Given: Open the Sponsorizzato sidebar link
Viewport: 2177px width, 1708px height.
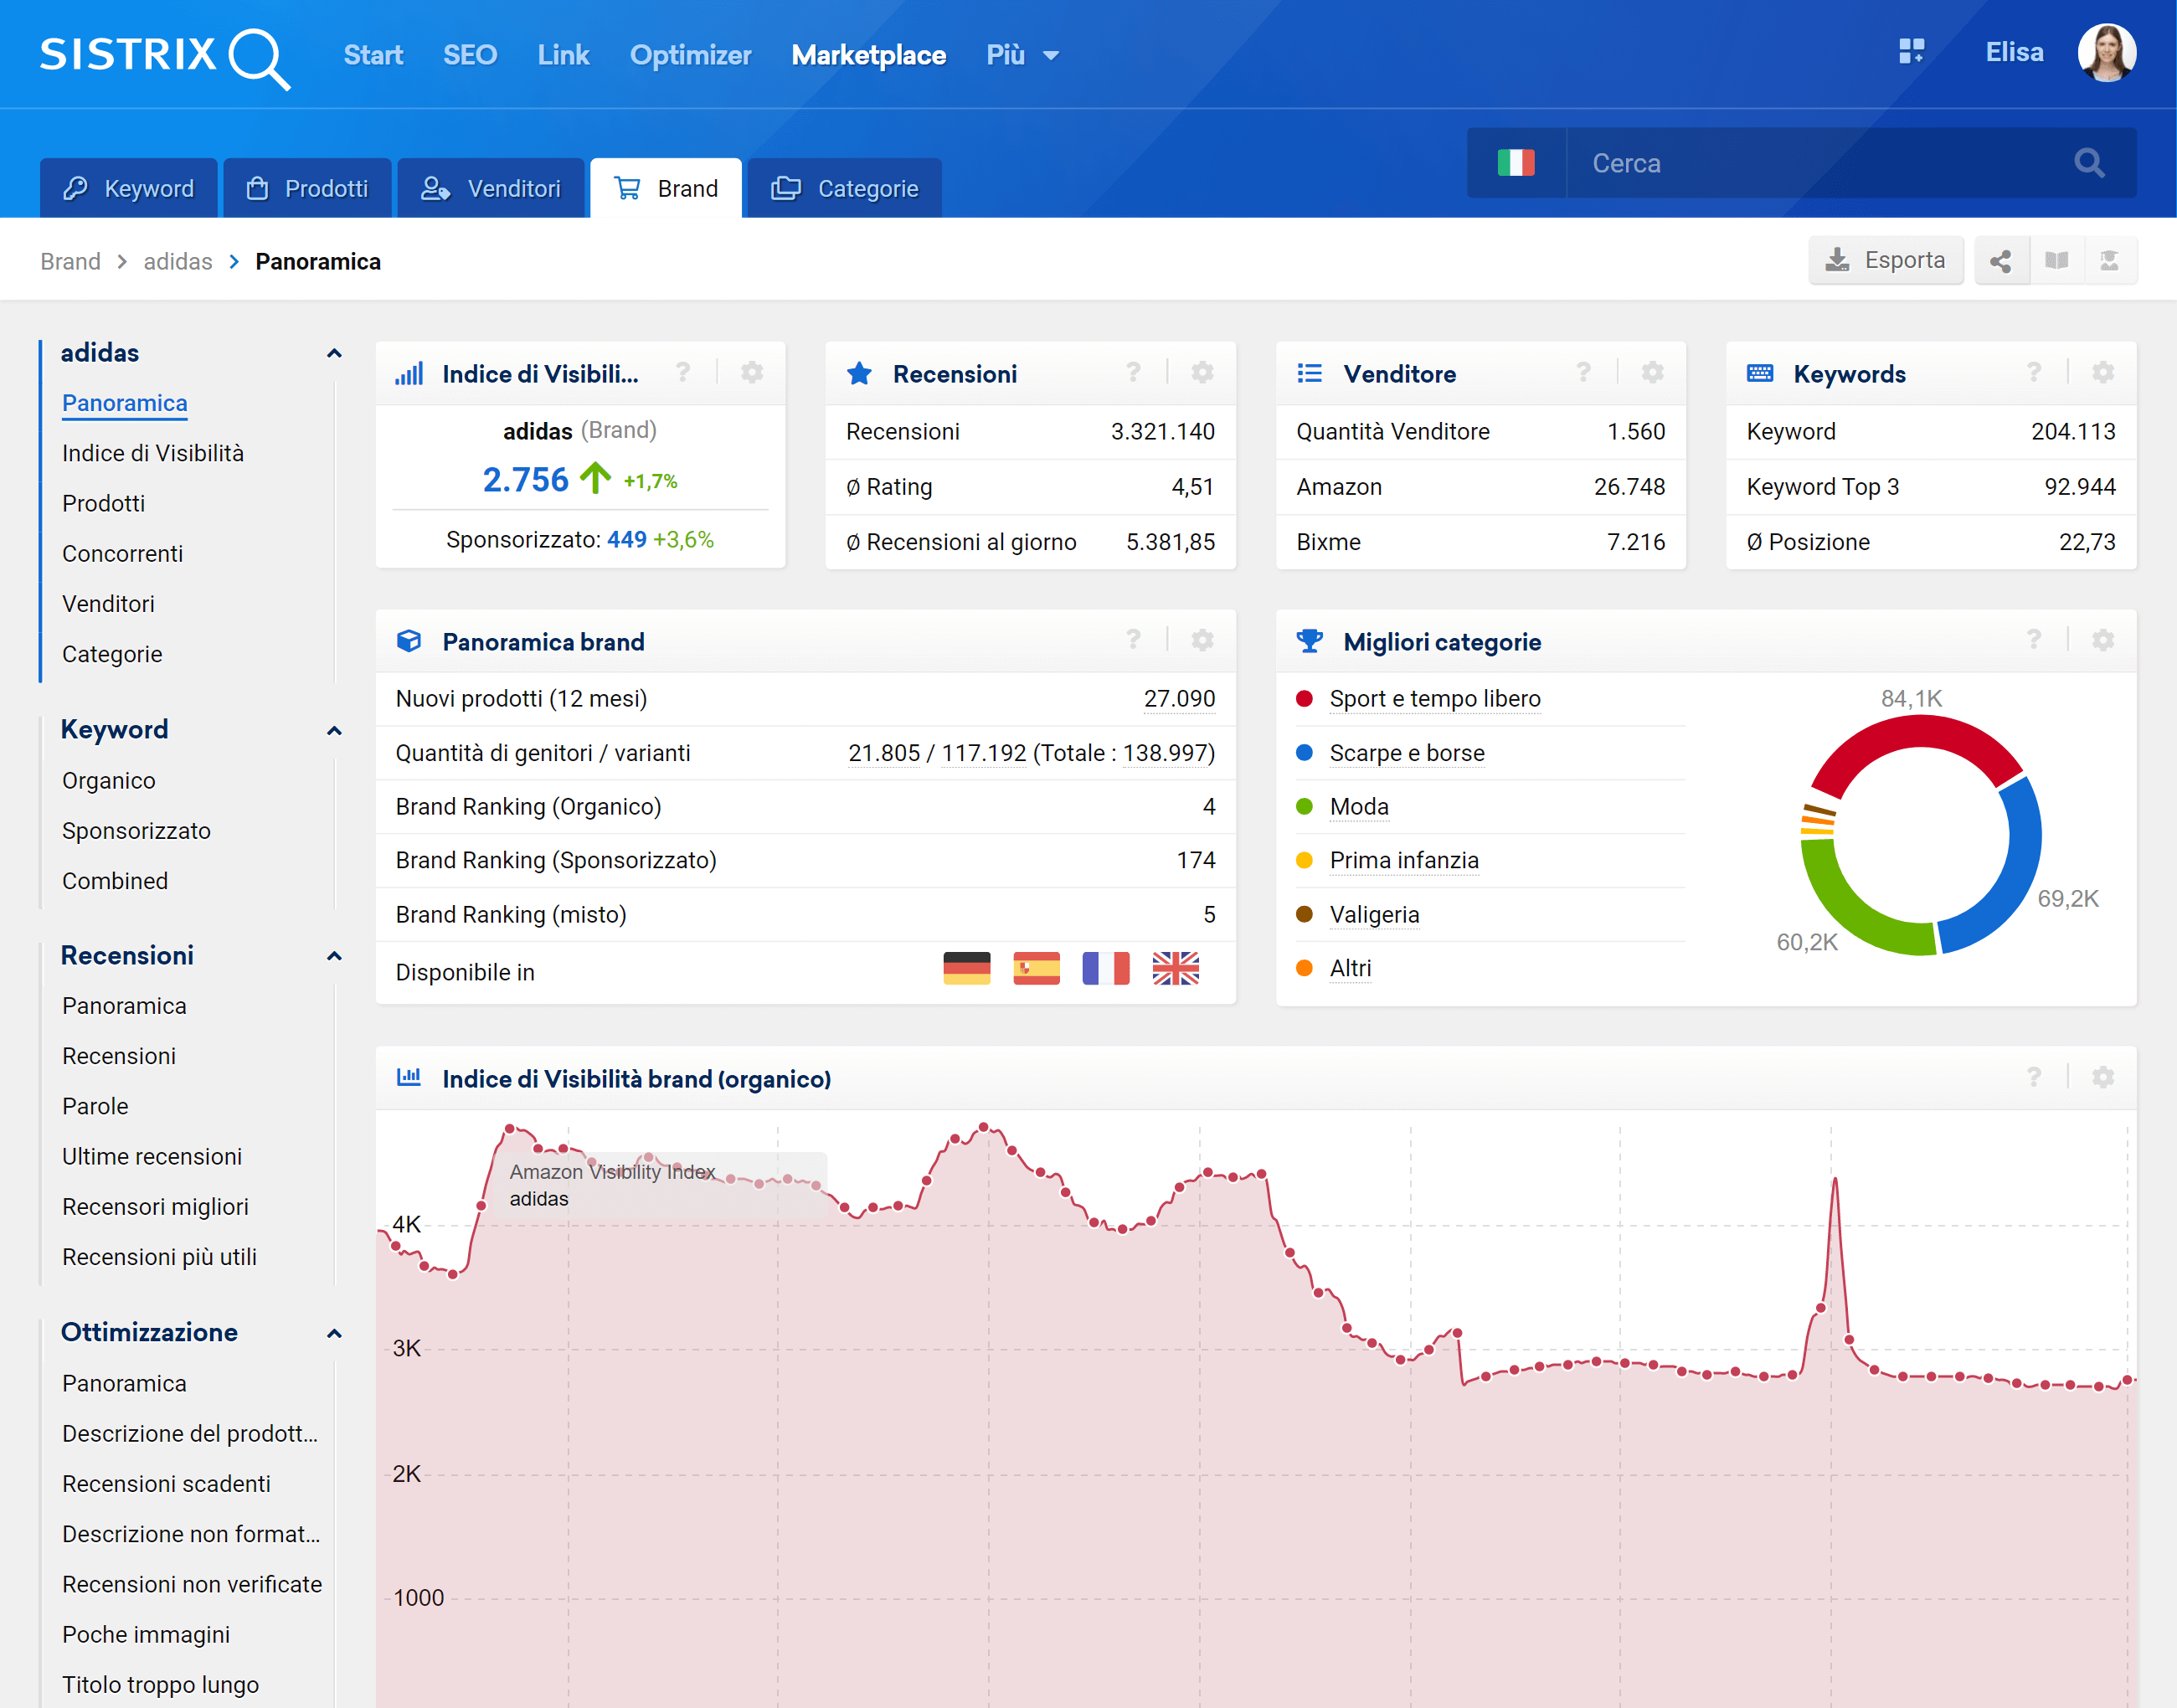Looking at the screenshot, I should [136, 830].
